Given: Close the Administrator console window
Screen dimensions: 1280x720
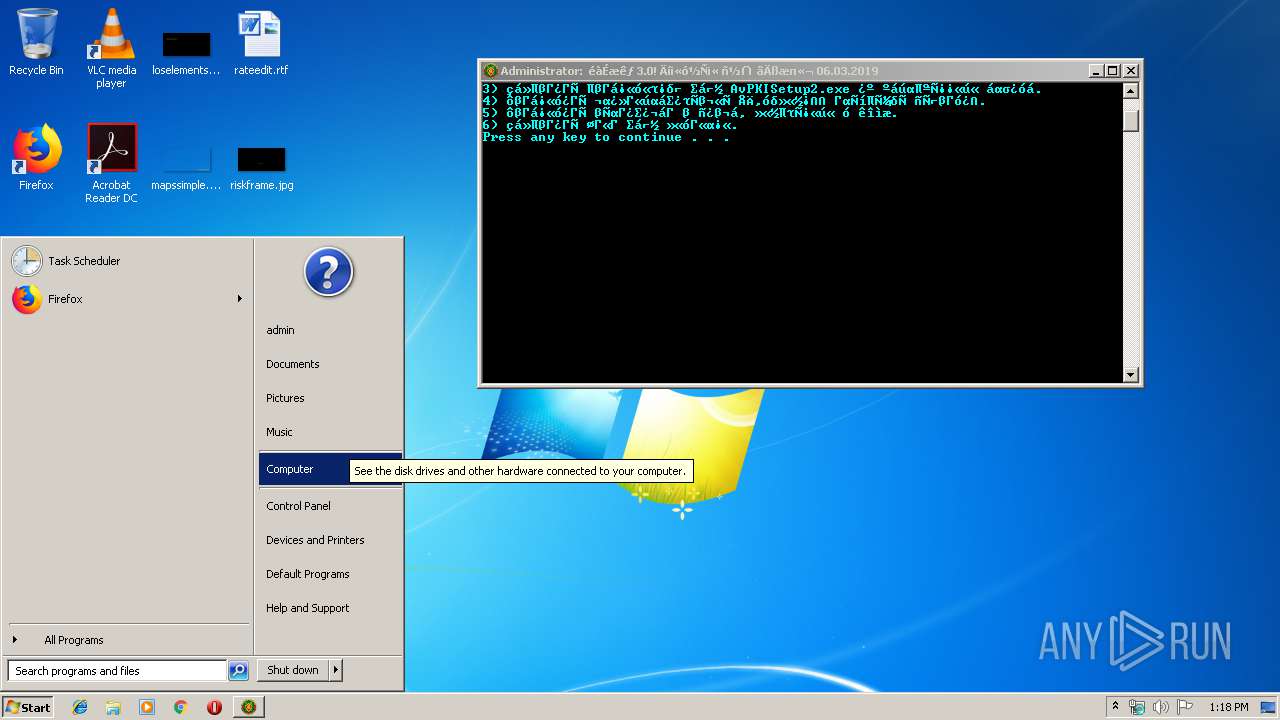Looking at the screenshot, I should 1130,71.
